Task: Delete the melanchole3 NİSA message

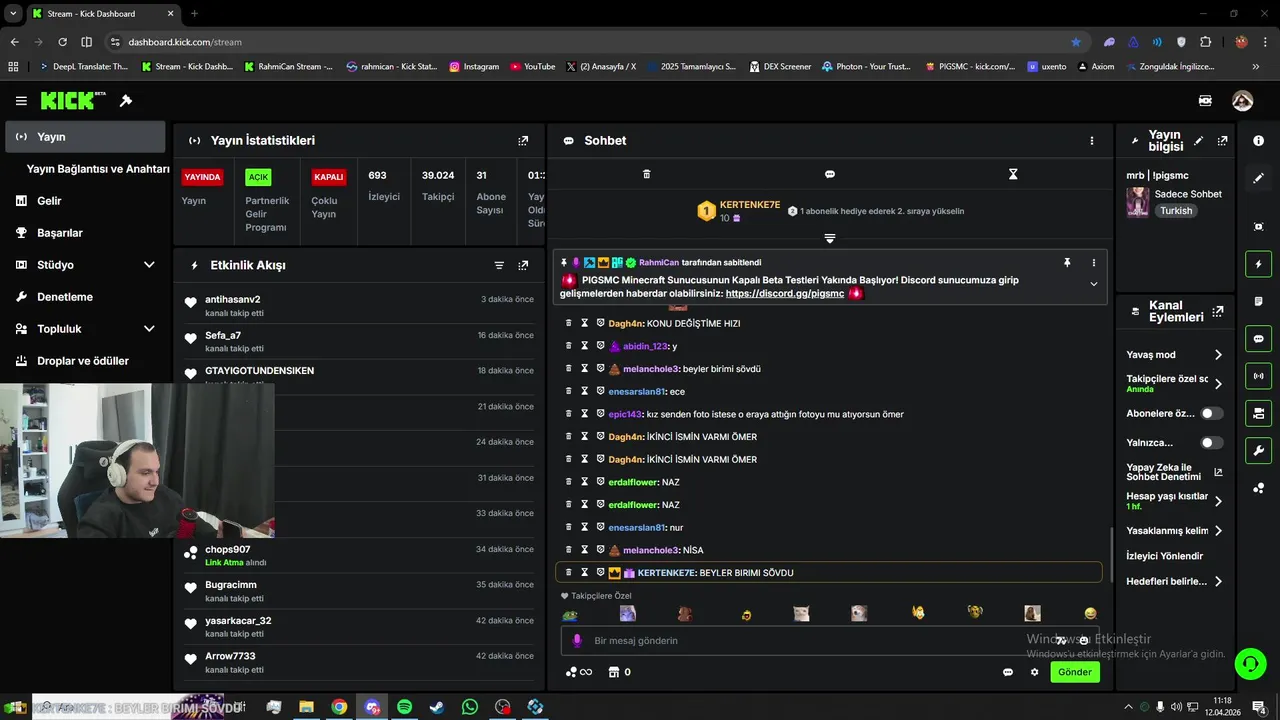Action: click(568, 550)
